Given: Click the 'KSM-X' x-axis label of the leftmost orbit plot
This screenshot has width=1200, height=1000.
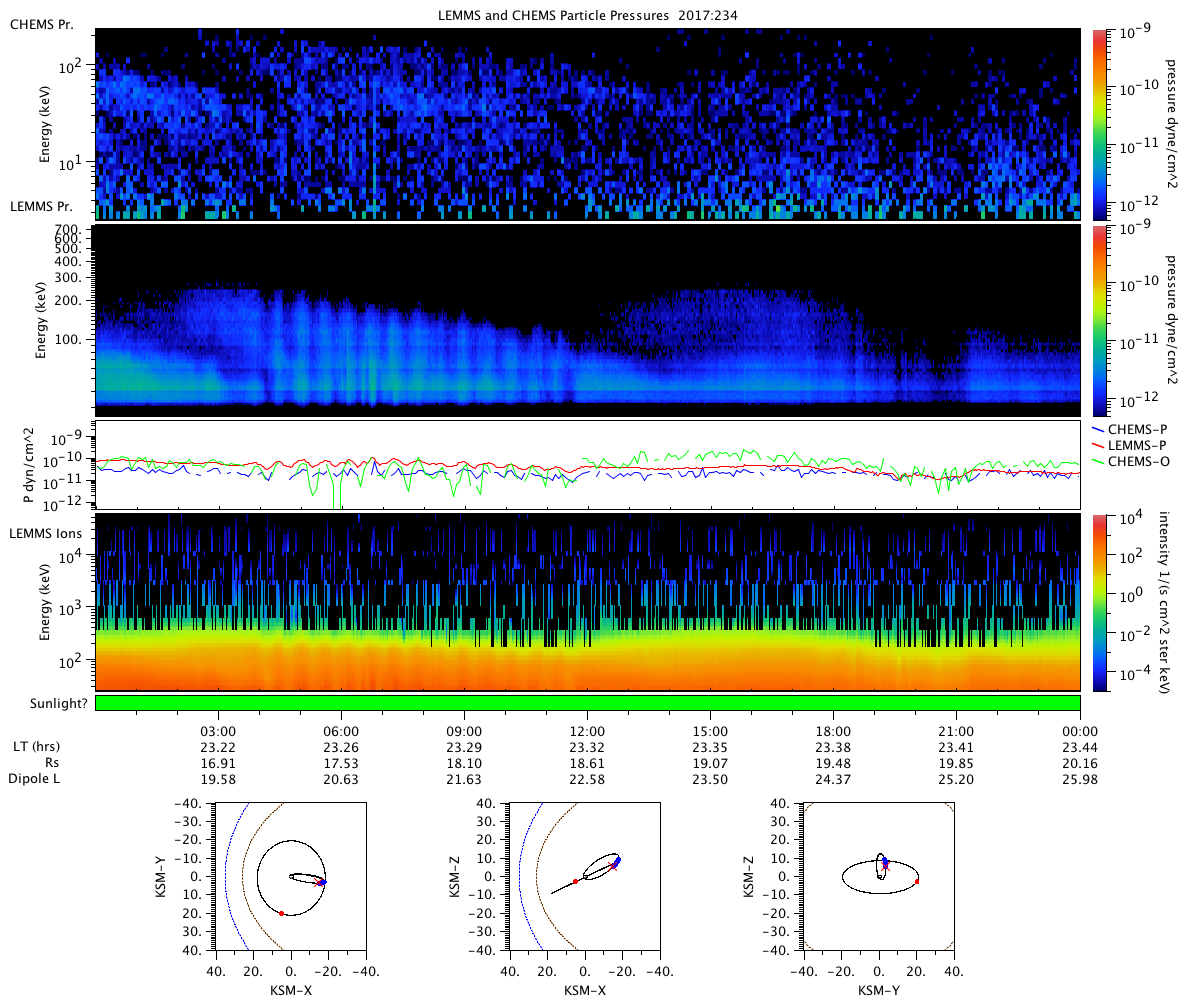Looking at the screenshot, I should pos(290,990).
